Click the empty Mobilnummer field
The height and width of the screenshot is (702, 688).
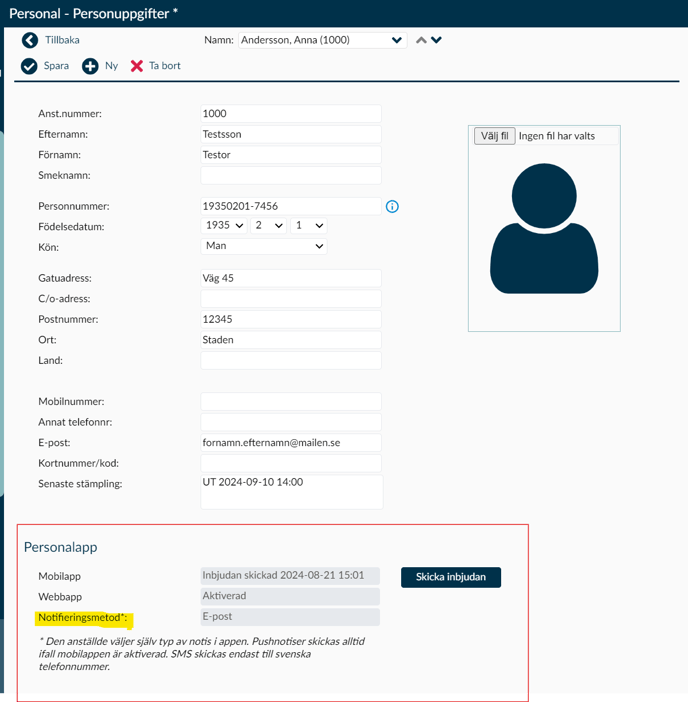[290, 401]
